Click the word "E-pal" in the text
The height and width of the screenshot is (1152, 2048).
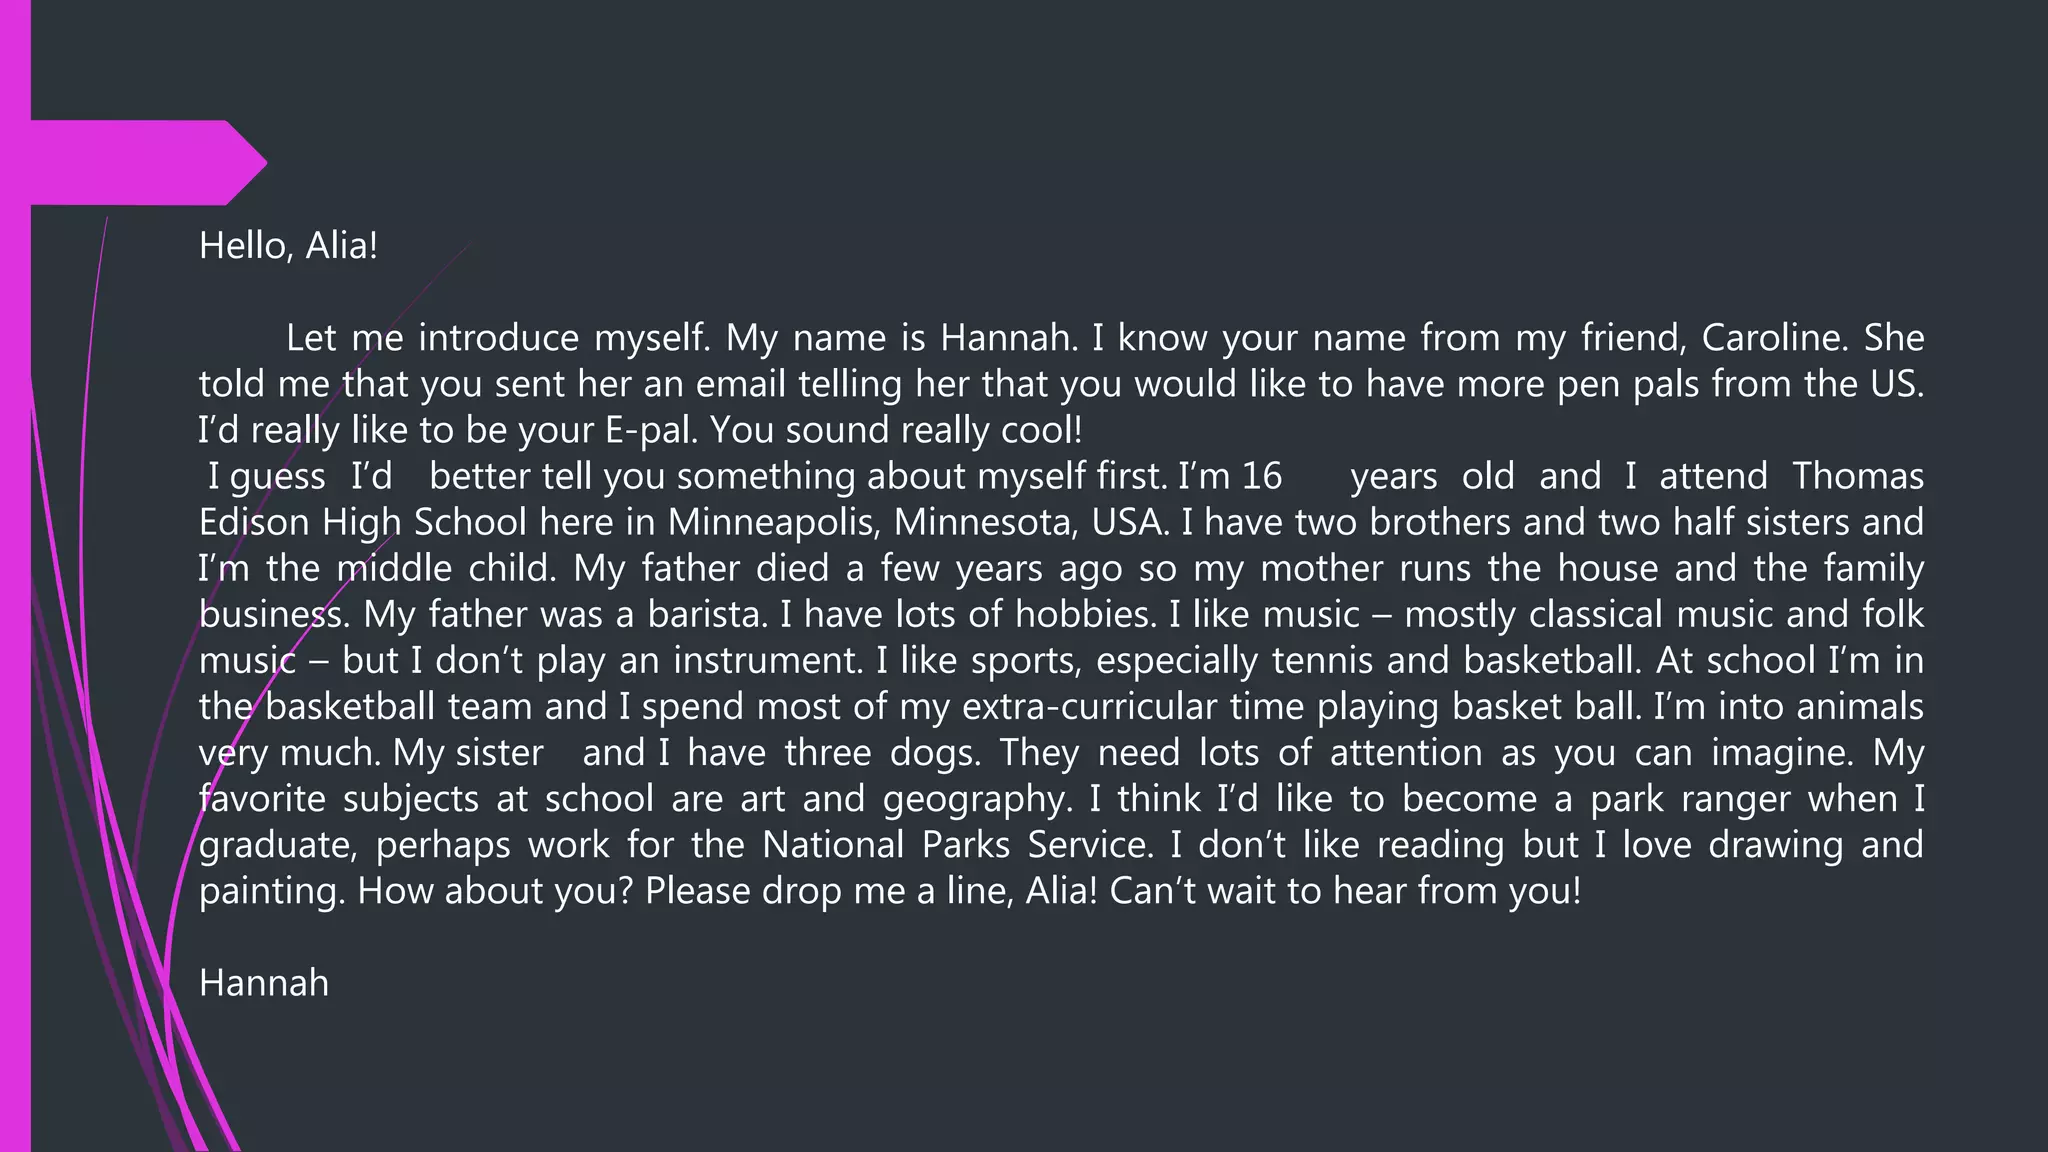[x=643, y=430]
